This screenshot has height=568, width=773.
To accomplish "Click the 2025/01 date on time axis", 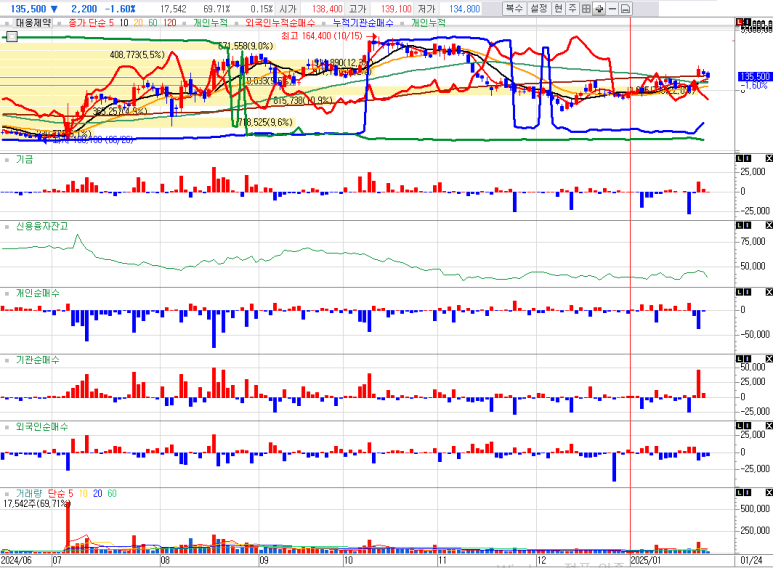I will [x=646, y=560].
